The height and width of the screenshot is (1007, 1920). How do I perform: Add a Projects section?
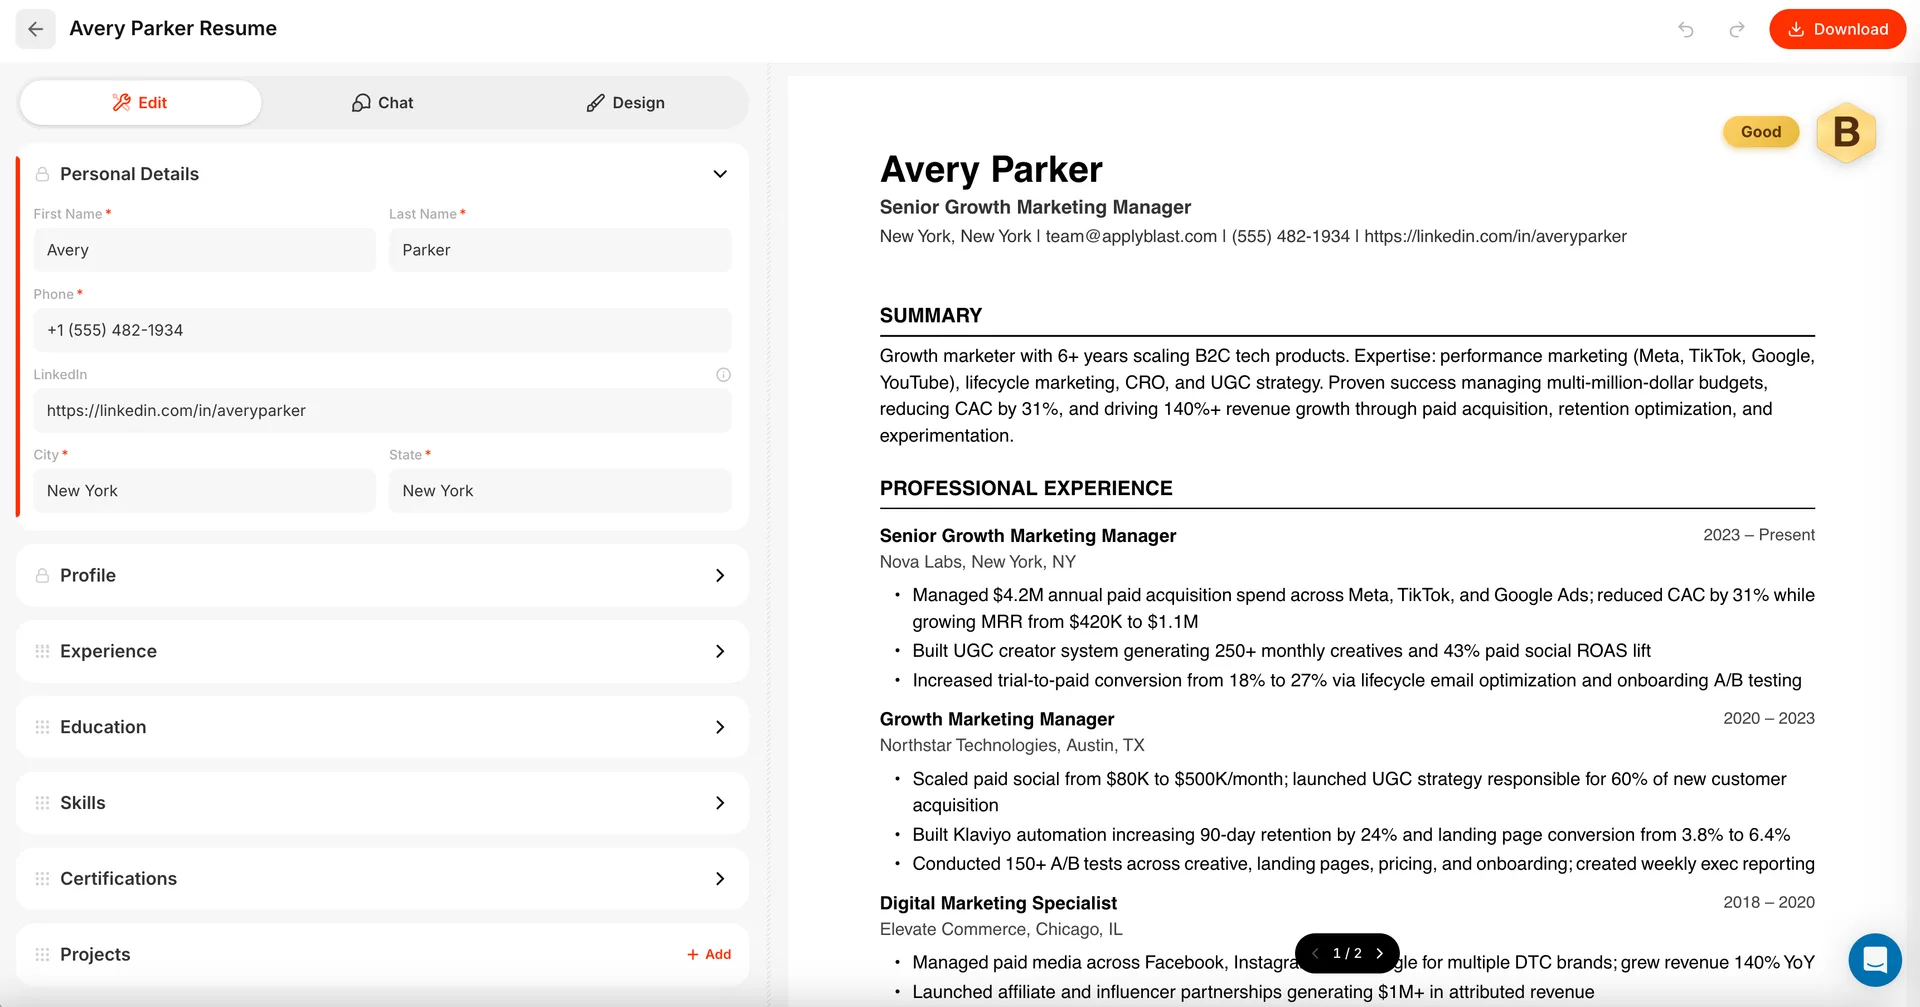click(x=709, y=955)
